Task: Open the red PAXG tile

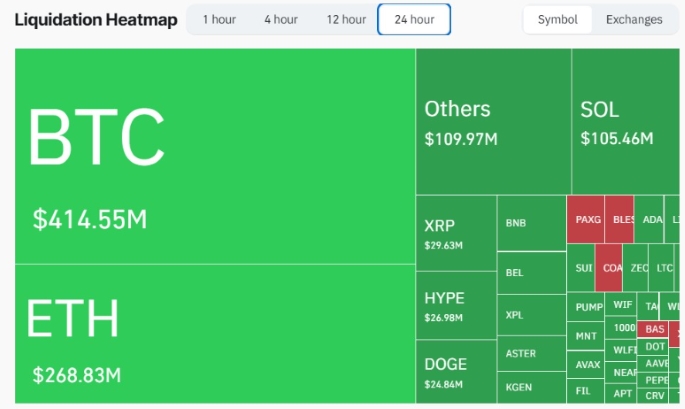Action: pos(585,220)
